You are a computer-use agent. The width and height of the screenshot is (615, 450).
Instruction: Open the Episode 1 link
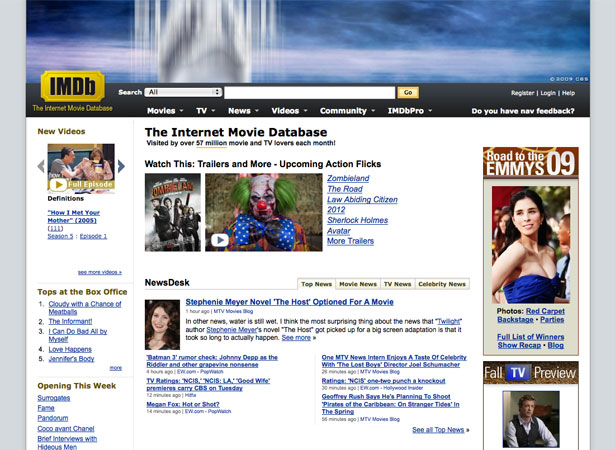(x=93, y=236)
